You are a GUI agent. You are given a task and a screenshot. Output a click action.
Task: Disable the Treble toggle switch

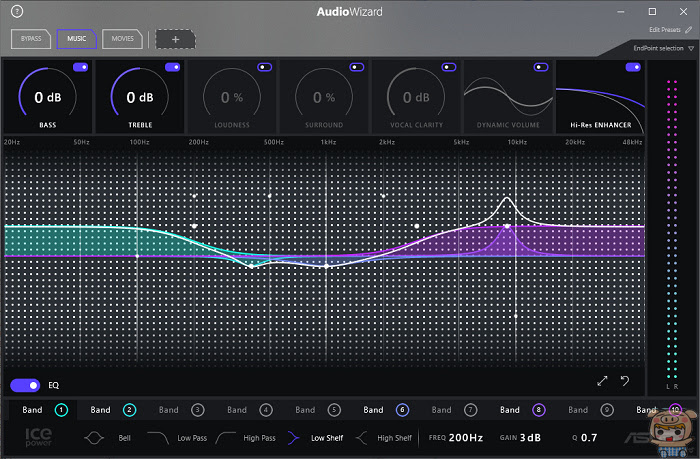click(x=172, y=67)
